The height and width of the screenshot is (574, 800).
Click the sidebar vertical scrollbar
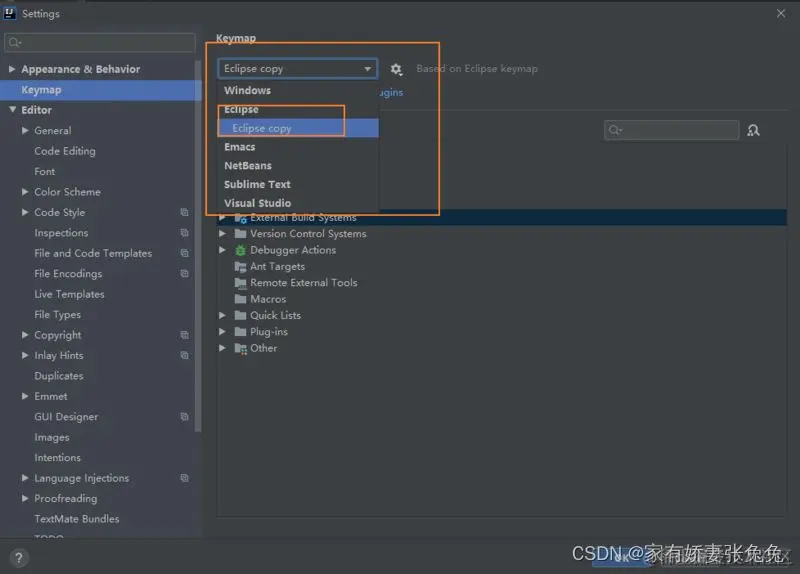pyautogui.click(x=198, y=247)
